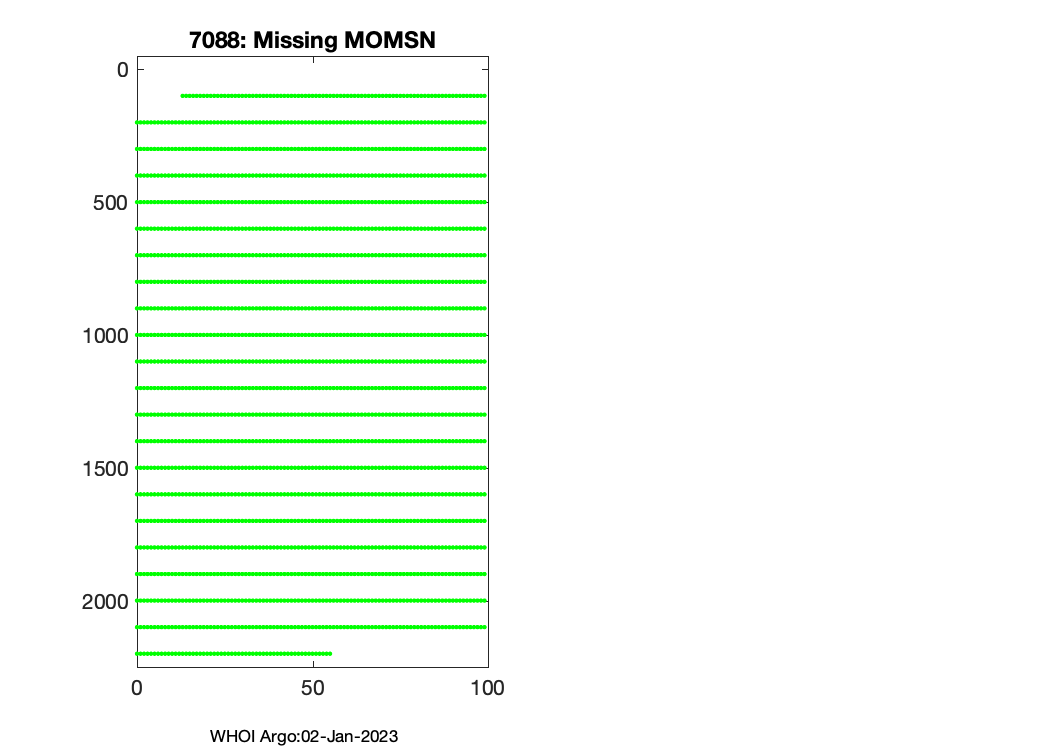The width and height of the screenshot is (1050, 750).
Task: Click the green data line at y=1000
Action: coord(312,335)
